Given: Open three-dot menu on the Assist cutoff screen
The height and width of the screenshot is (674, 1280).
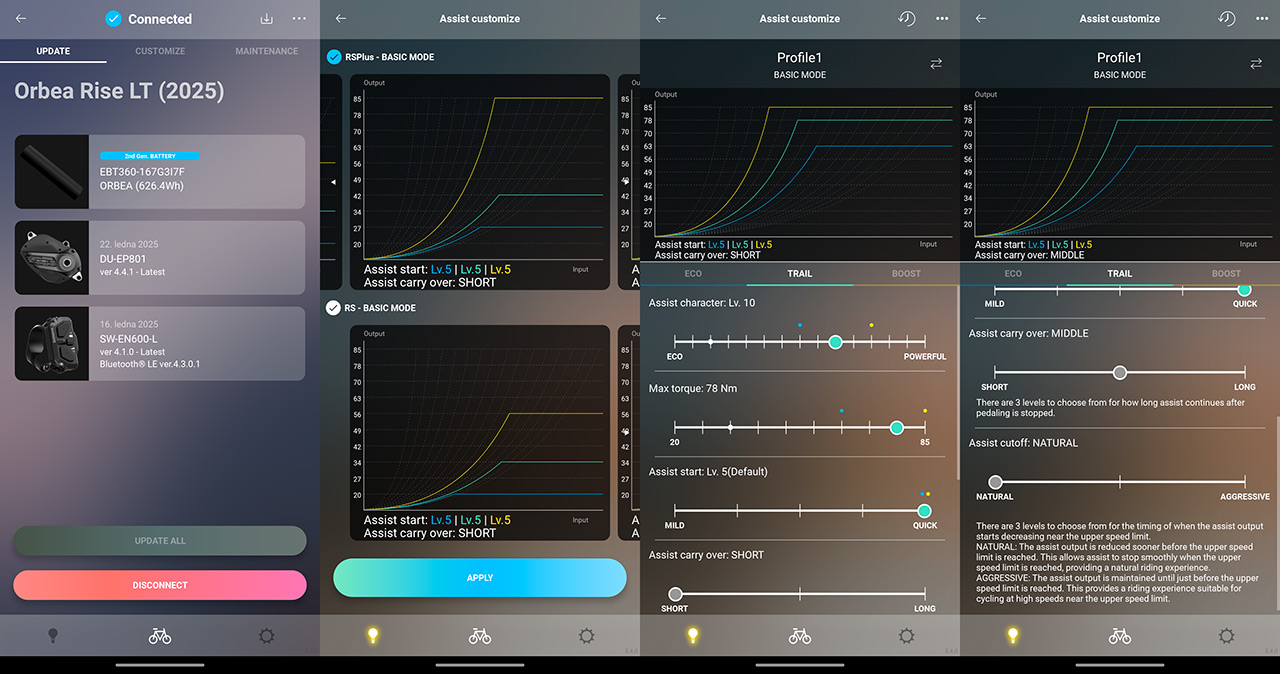Looking at the screenshot, I should click(1262, 19).
